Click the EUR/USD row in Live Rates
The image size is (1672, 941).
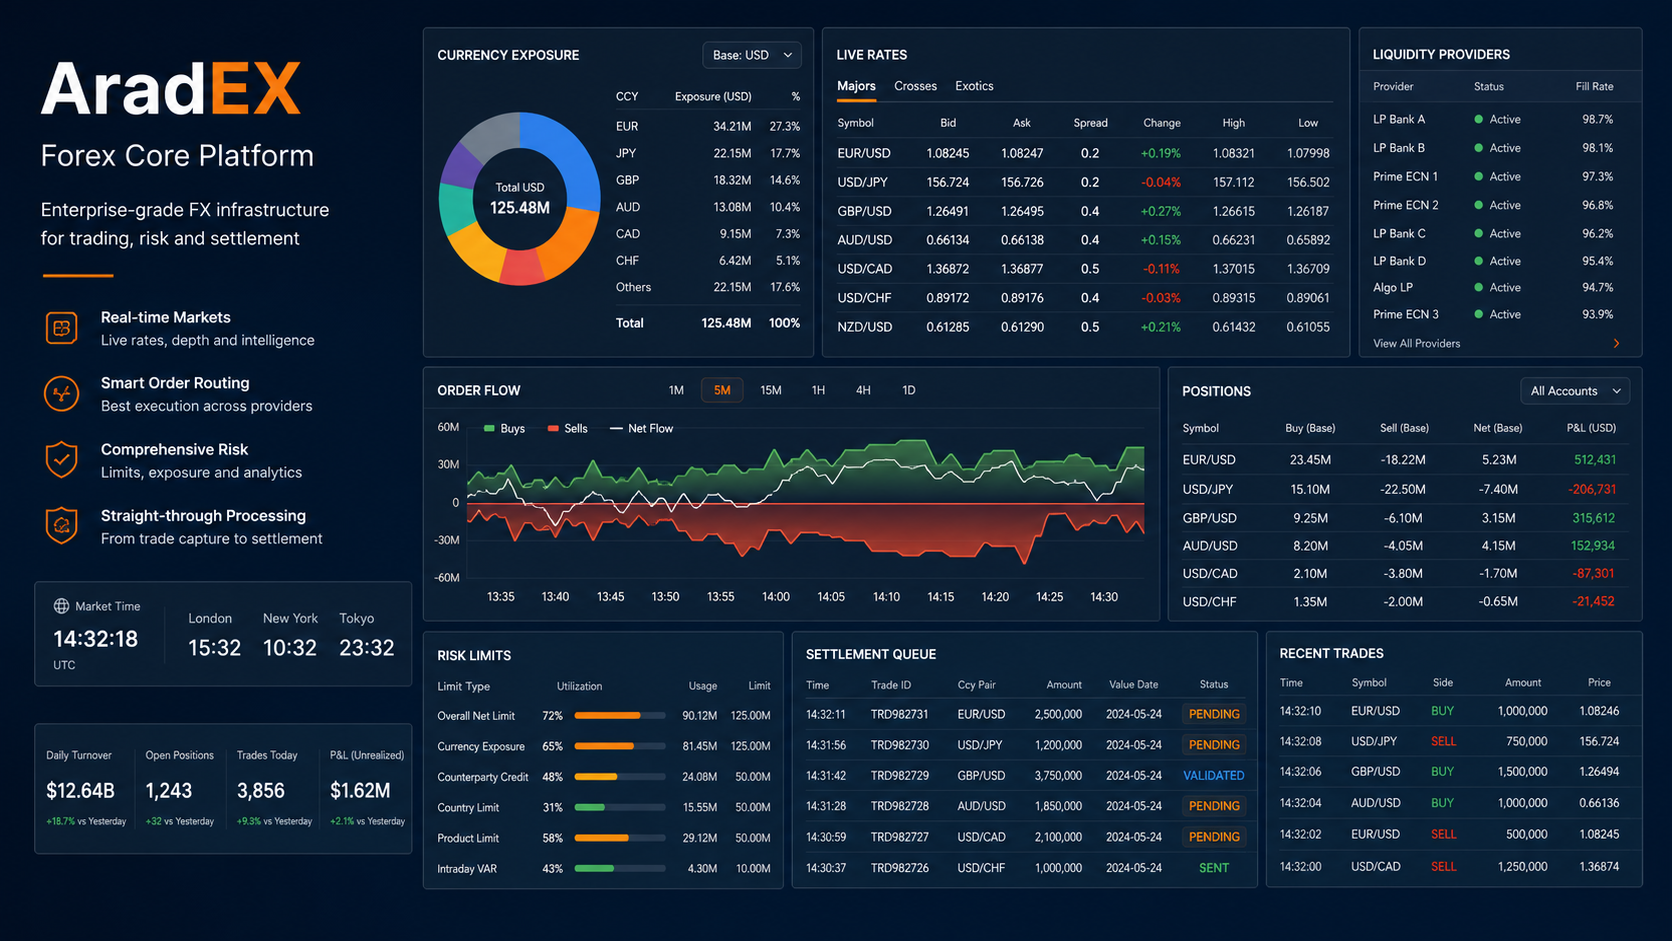click(x=1084, y=153)
